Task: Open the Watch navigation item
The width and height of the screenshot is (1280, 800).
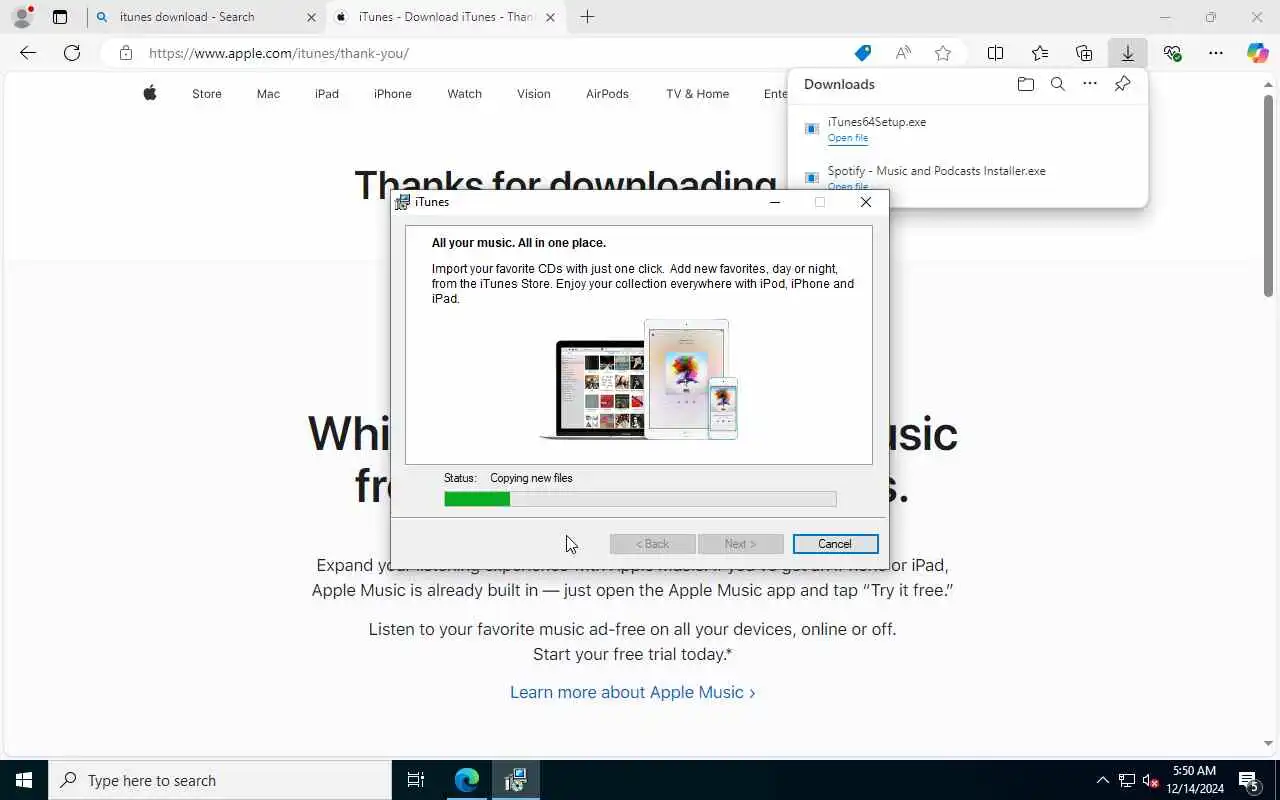Action: pyautogui.click(x=464, y=94)
